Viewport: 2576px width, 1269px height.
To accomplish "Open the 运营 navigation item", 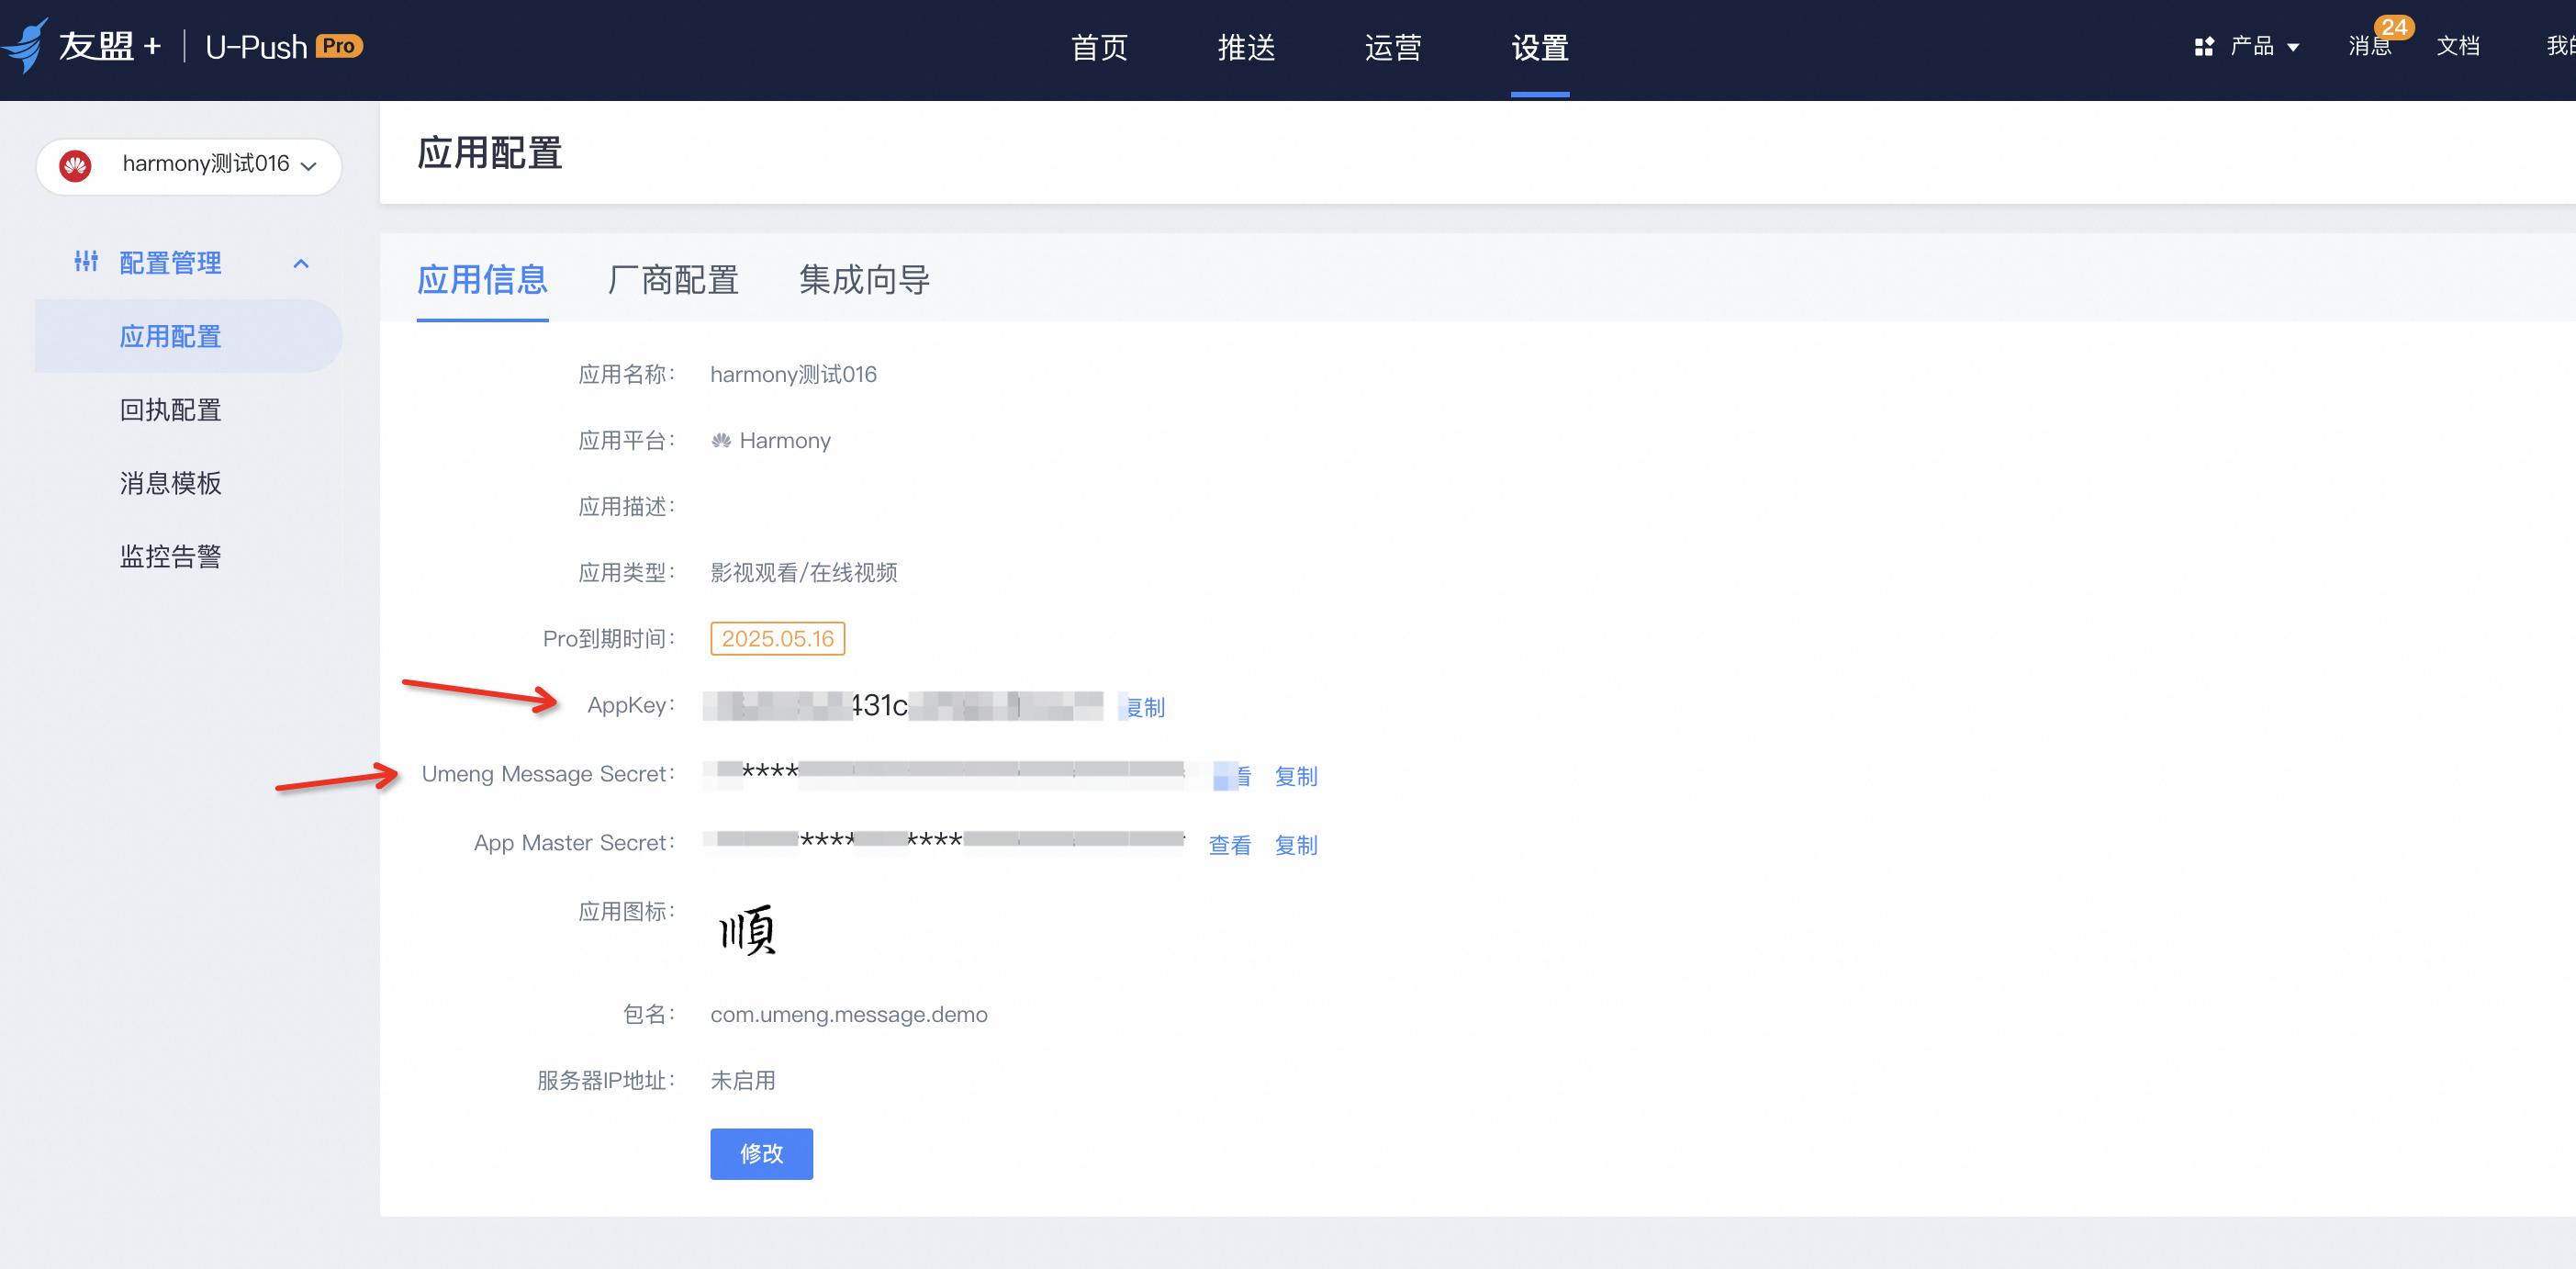I will (x=1393, y=47).
